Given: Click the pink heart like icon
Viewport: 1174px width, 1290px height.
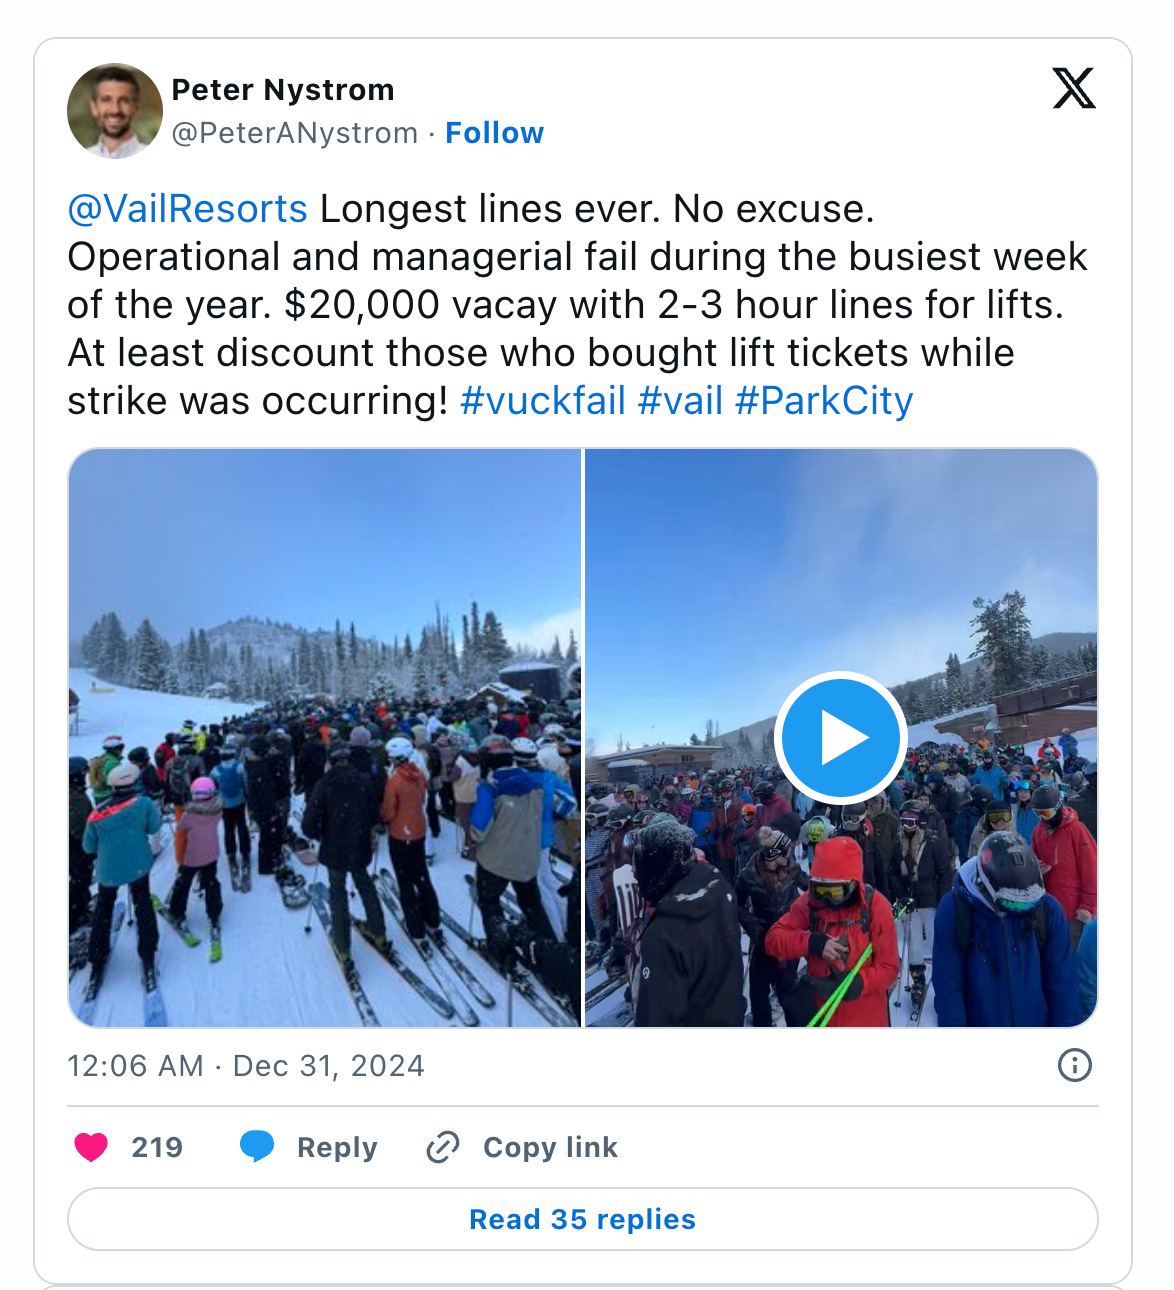Looking at the screenshot, I should point(91,1146).
